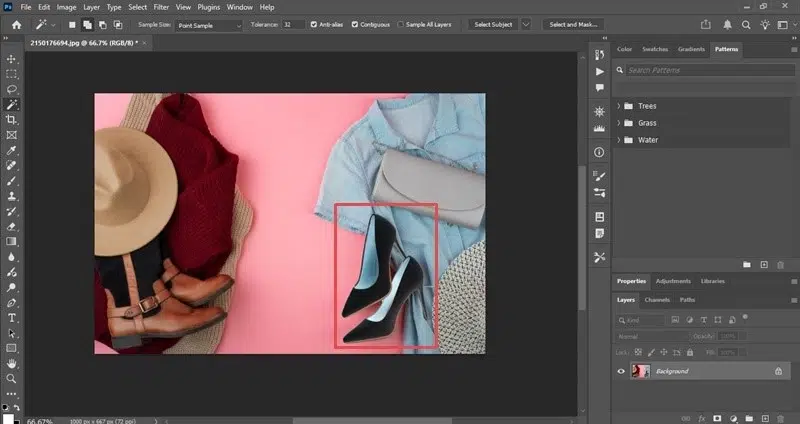Open the Magic Wand tool preset picker
The height and width of the screenshot is (424, 800).
click(x=53, y=25)
